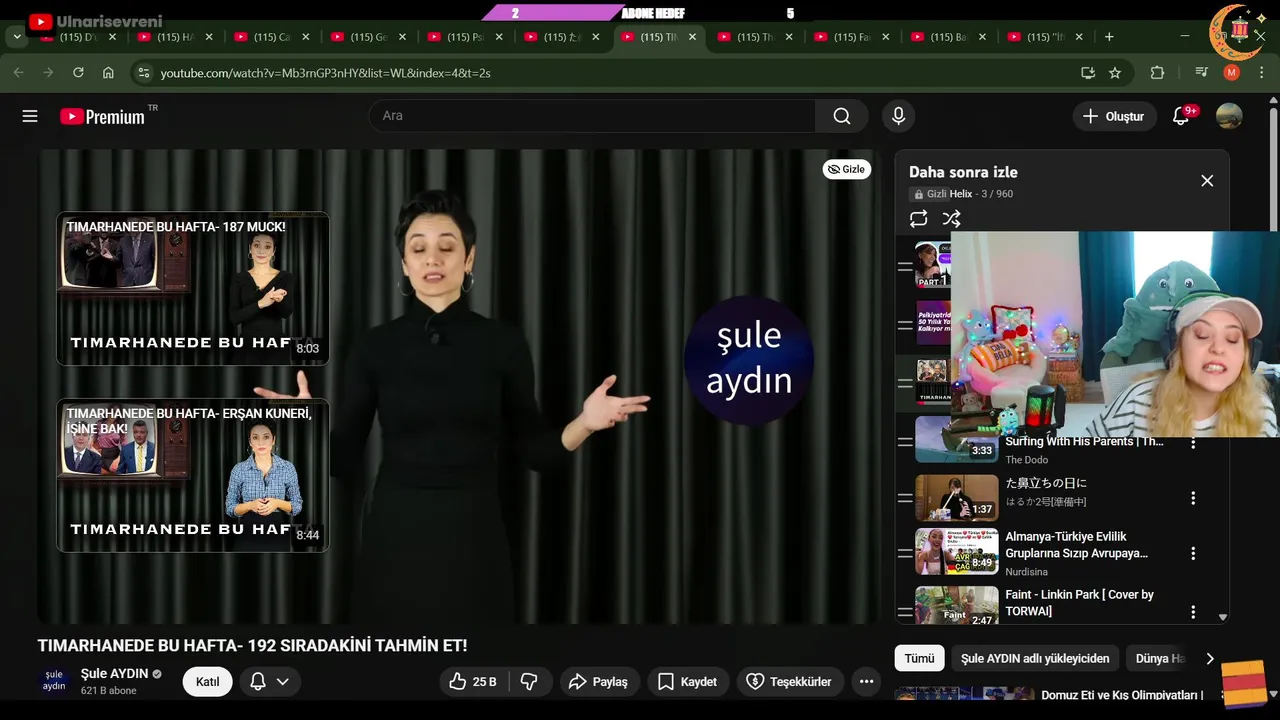Play Almanya-Türkiye Evlilik playlist thumbnail
The image size is (1280, 720).
[957, 551]
